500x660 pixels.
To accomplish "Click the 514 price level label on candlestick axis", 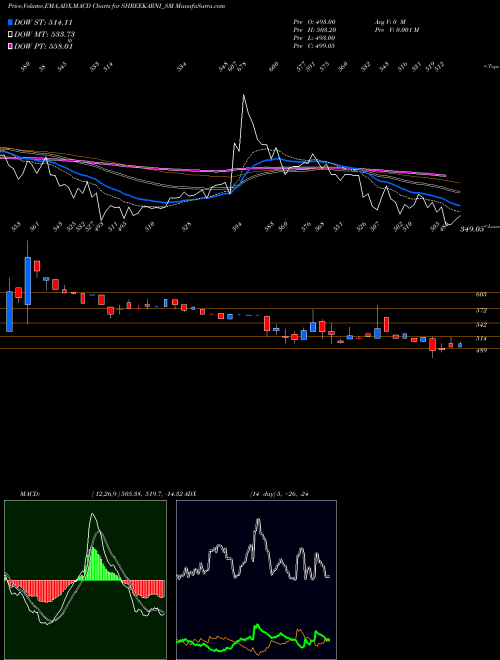I will tap(481, 338).
